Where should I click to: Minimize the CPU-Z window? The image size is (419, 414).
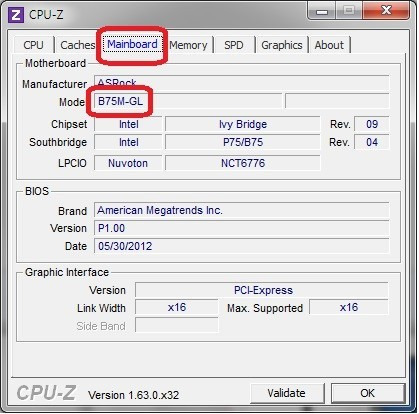[321, 11]
